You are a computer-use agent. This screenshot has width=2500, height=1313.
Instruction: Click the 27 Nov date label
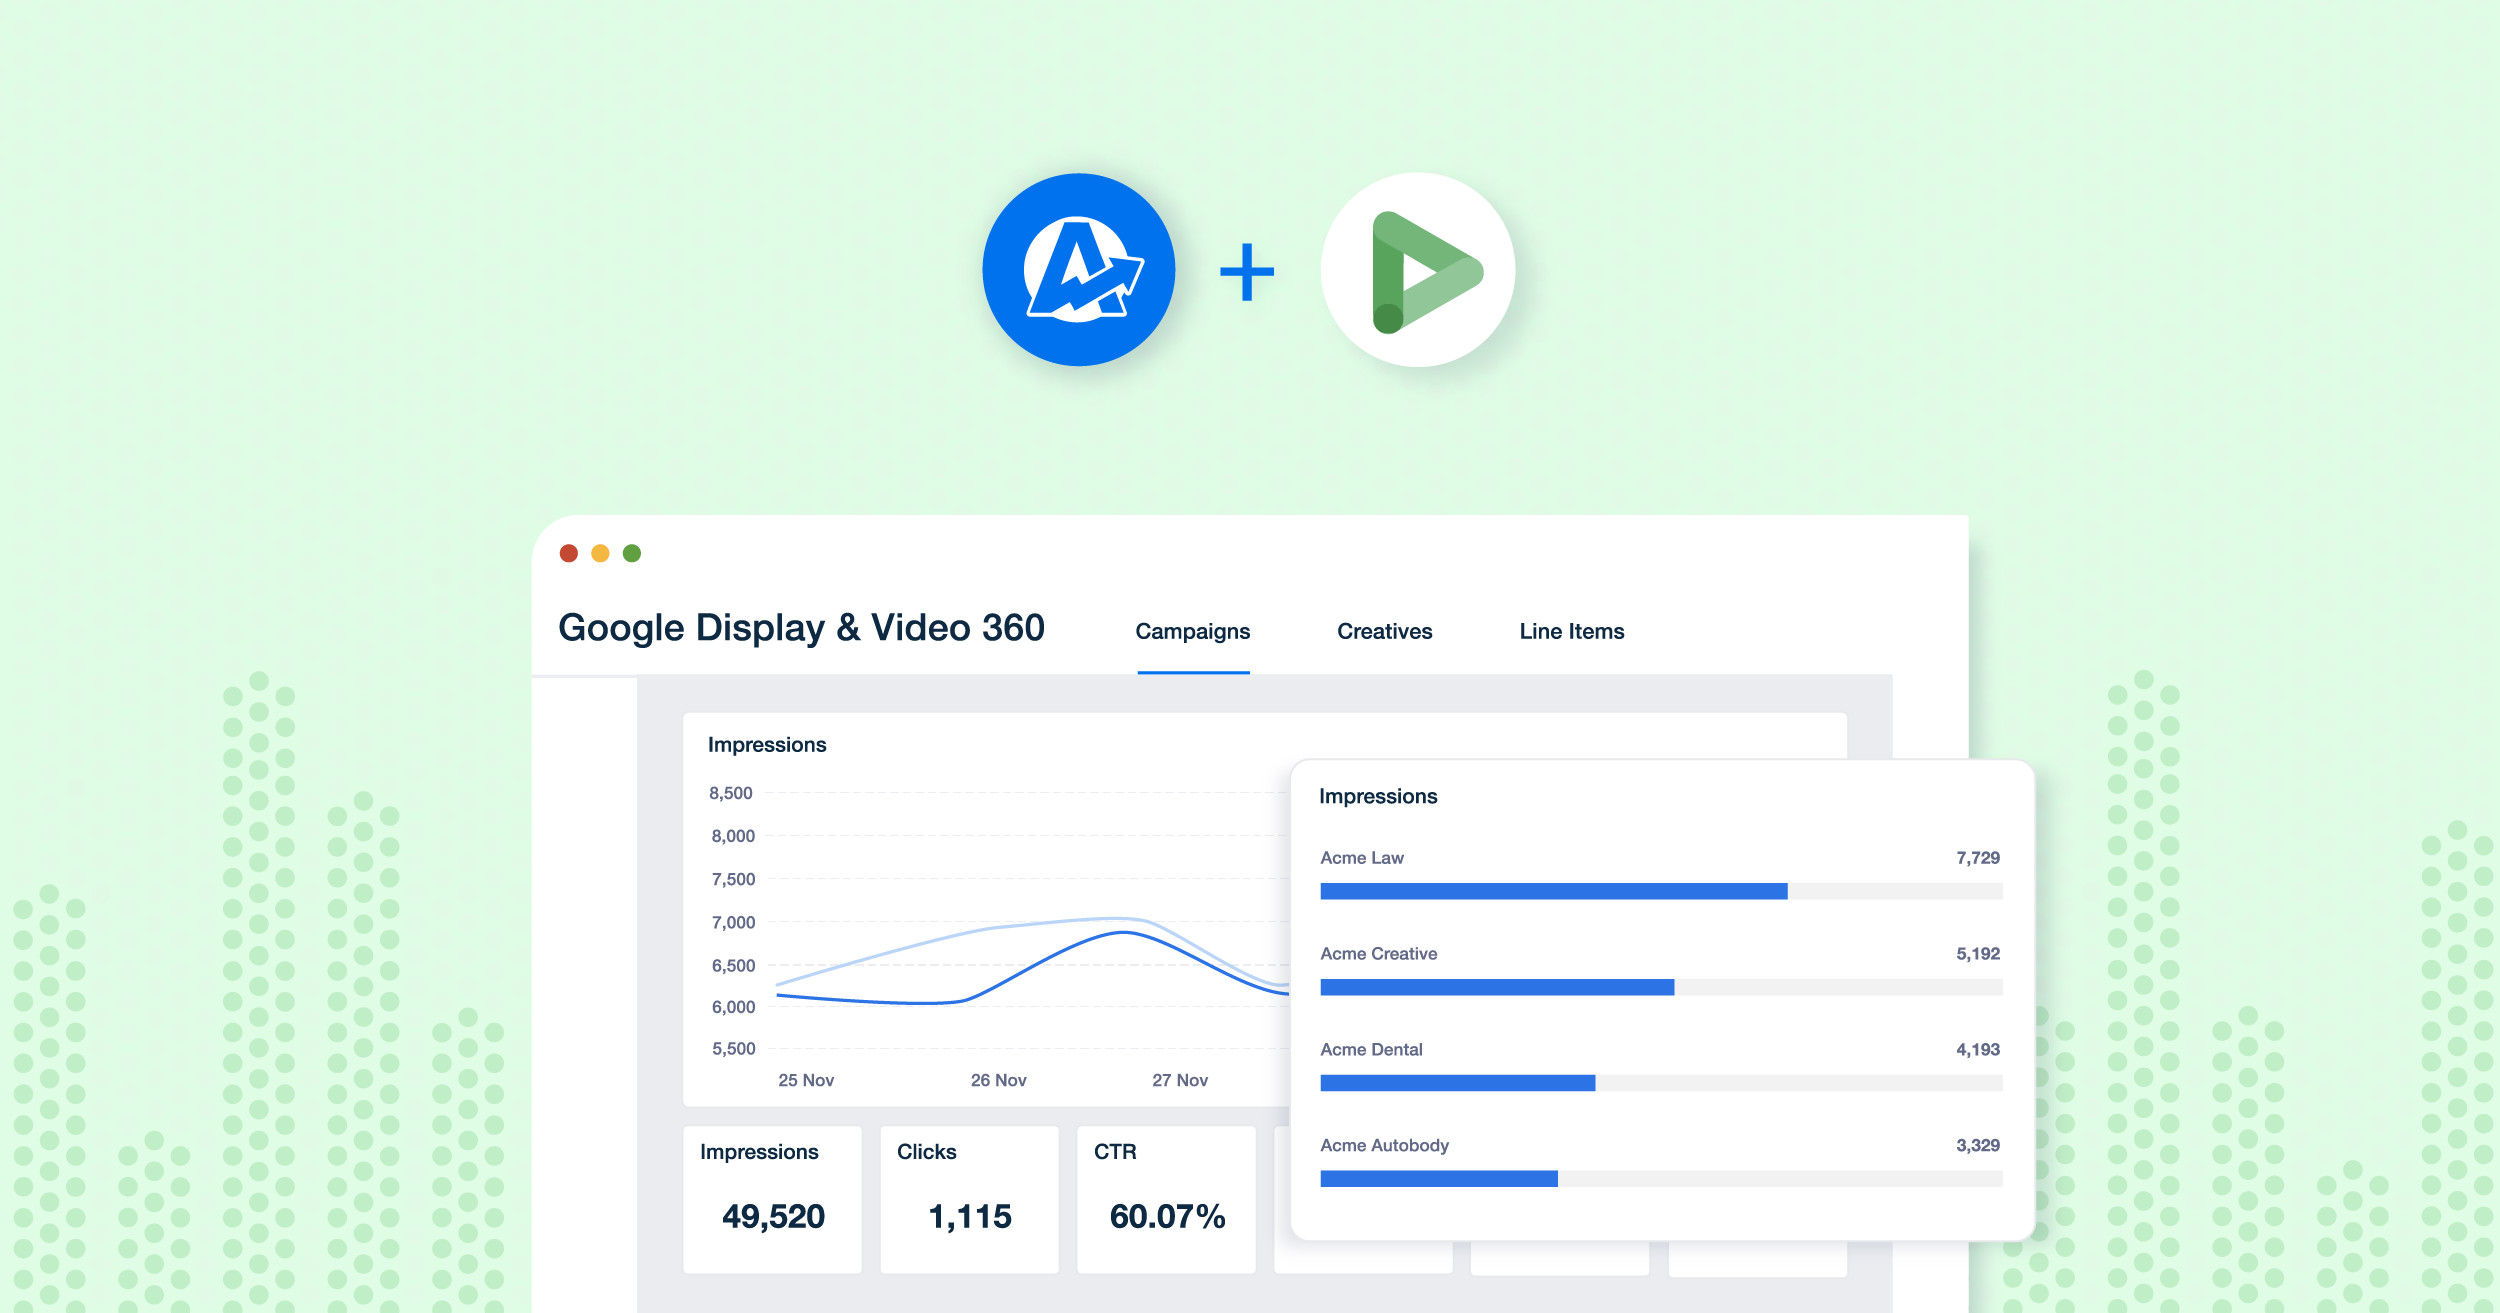point(1180,1080)
